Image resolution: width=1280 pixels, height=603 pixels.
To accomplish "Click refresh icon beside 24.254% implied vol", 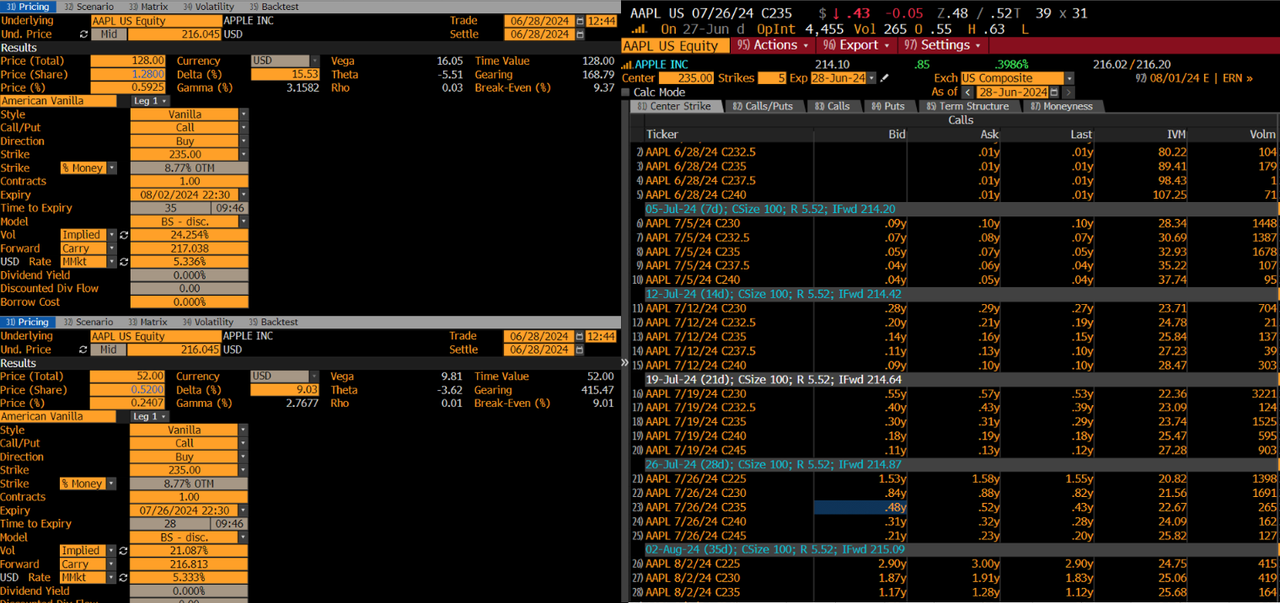I will tap(122, 235).
